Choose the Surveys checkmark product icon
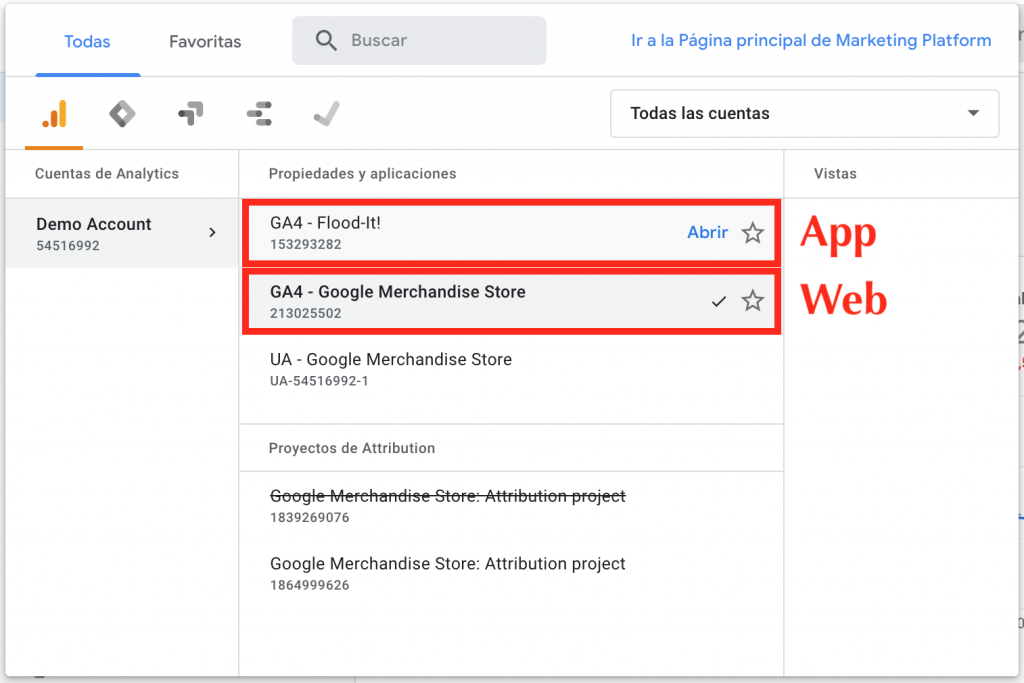This screenshot has width=1024, height=683. click(x=327, y=114)
